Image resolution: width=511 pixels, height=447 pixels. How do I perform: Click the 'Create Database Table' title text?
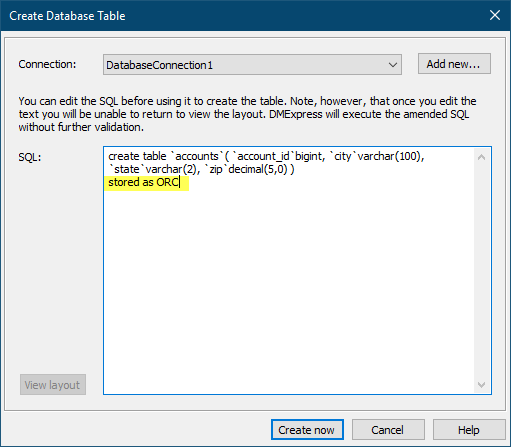[67, 16]
